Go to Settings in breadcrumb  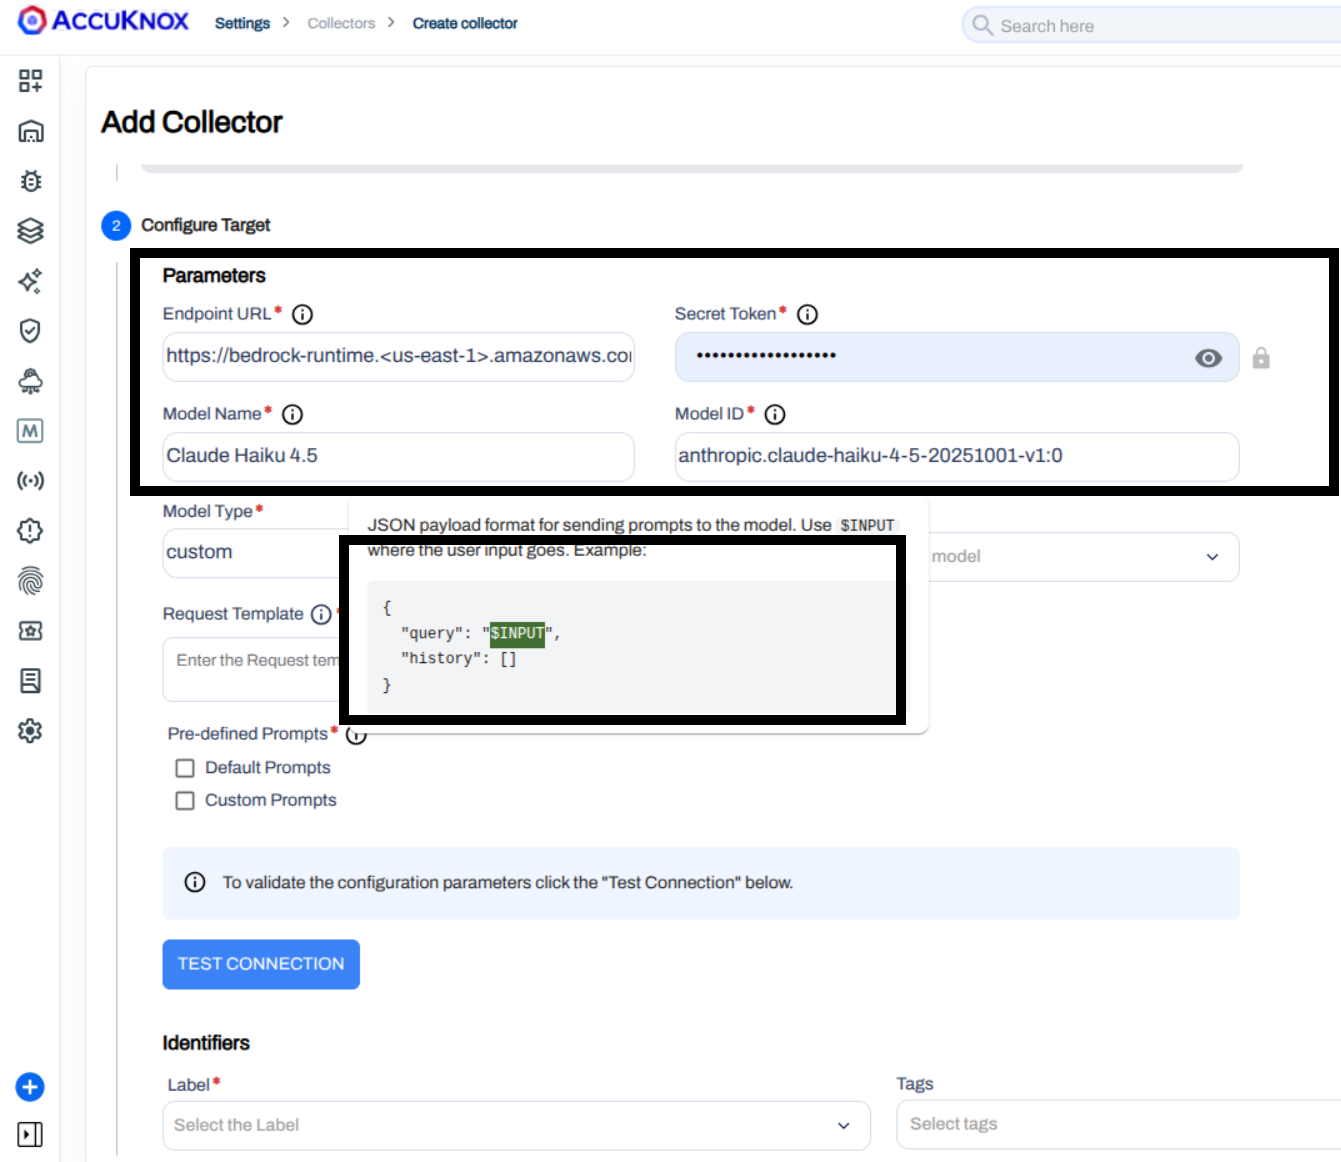pyautogui.click(x=242, y=23)
